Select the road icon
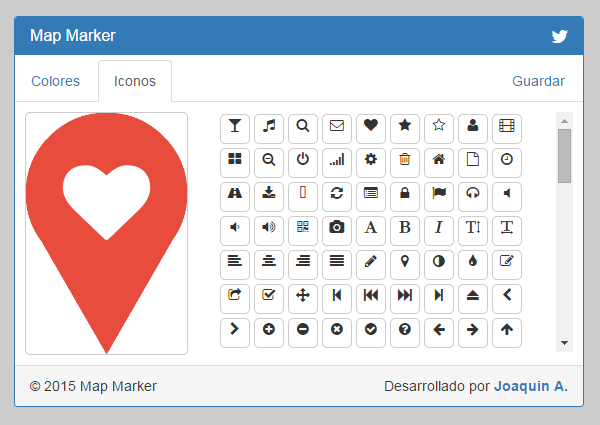Viewport: 600px width, 425px height. pos(235,197)
